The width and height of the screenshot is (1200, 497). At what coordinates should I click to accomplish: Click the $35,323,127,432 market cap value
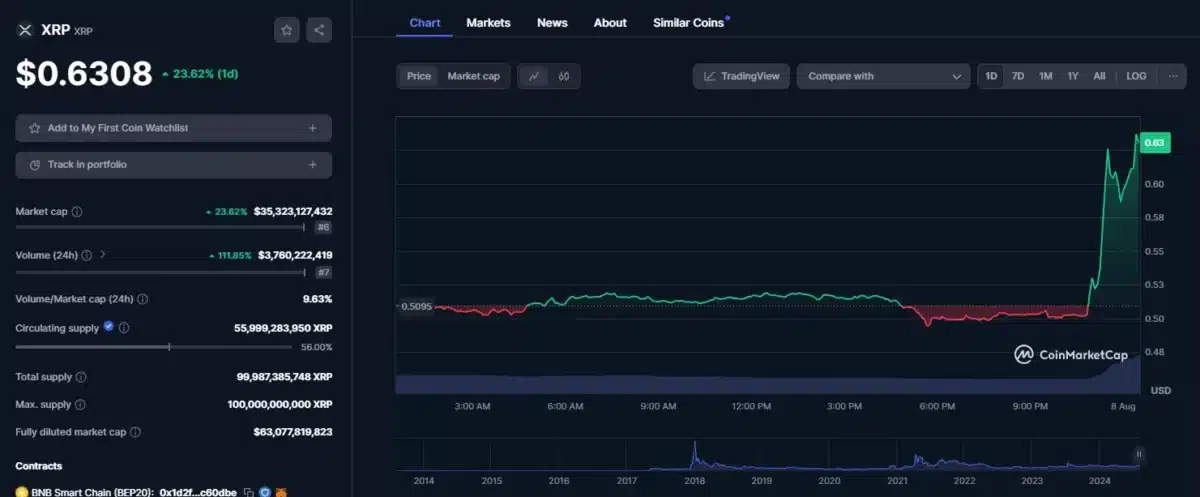tap(293, 212)
